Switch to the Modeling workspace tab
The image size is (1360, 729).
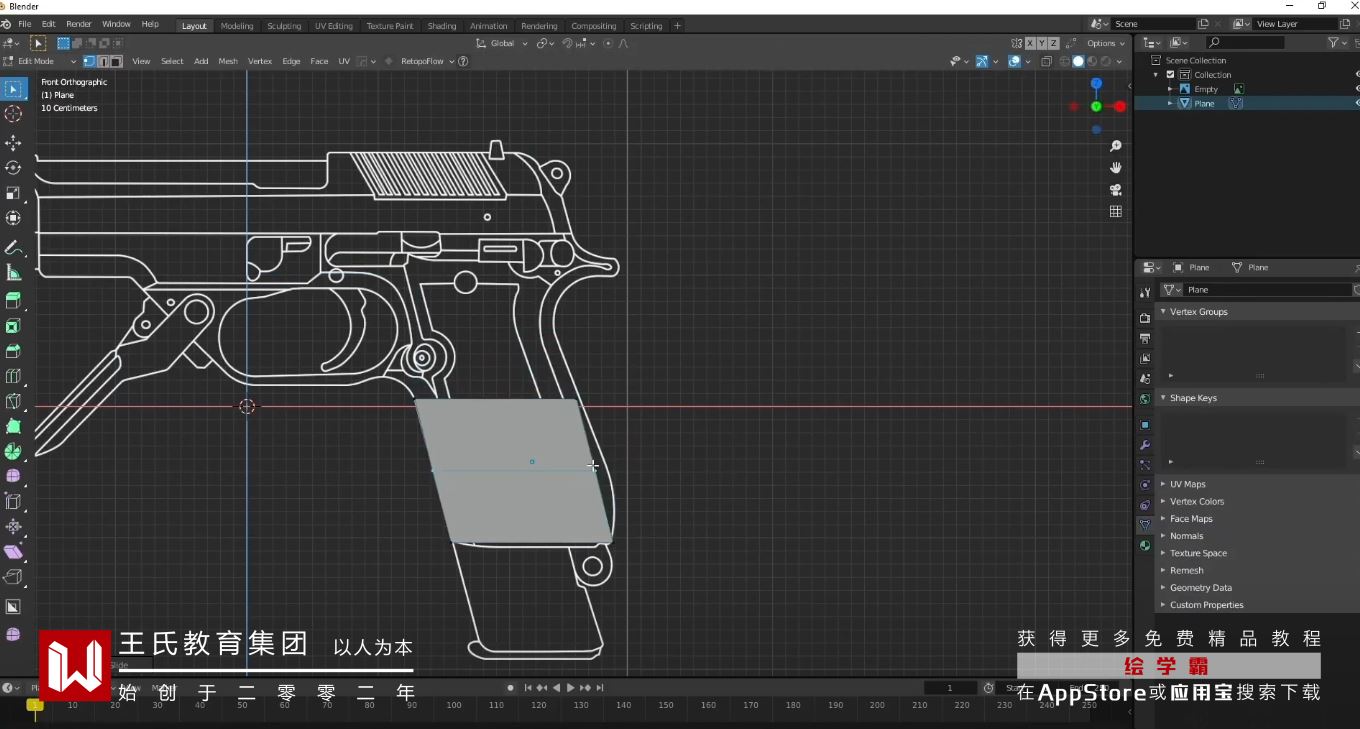[237, 26]
